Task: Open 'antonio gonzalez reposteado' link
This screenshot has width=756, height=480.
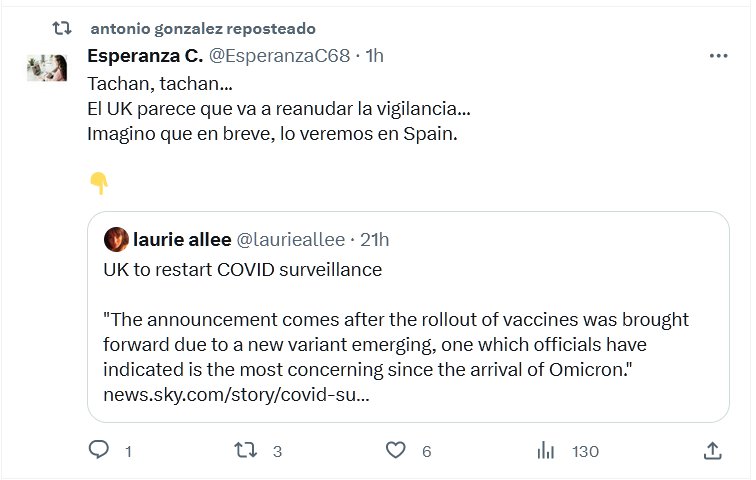Action: coord(201,28)
